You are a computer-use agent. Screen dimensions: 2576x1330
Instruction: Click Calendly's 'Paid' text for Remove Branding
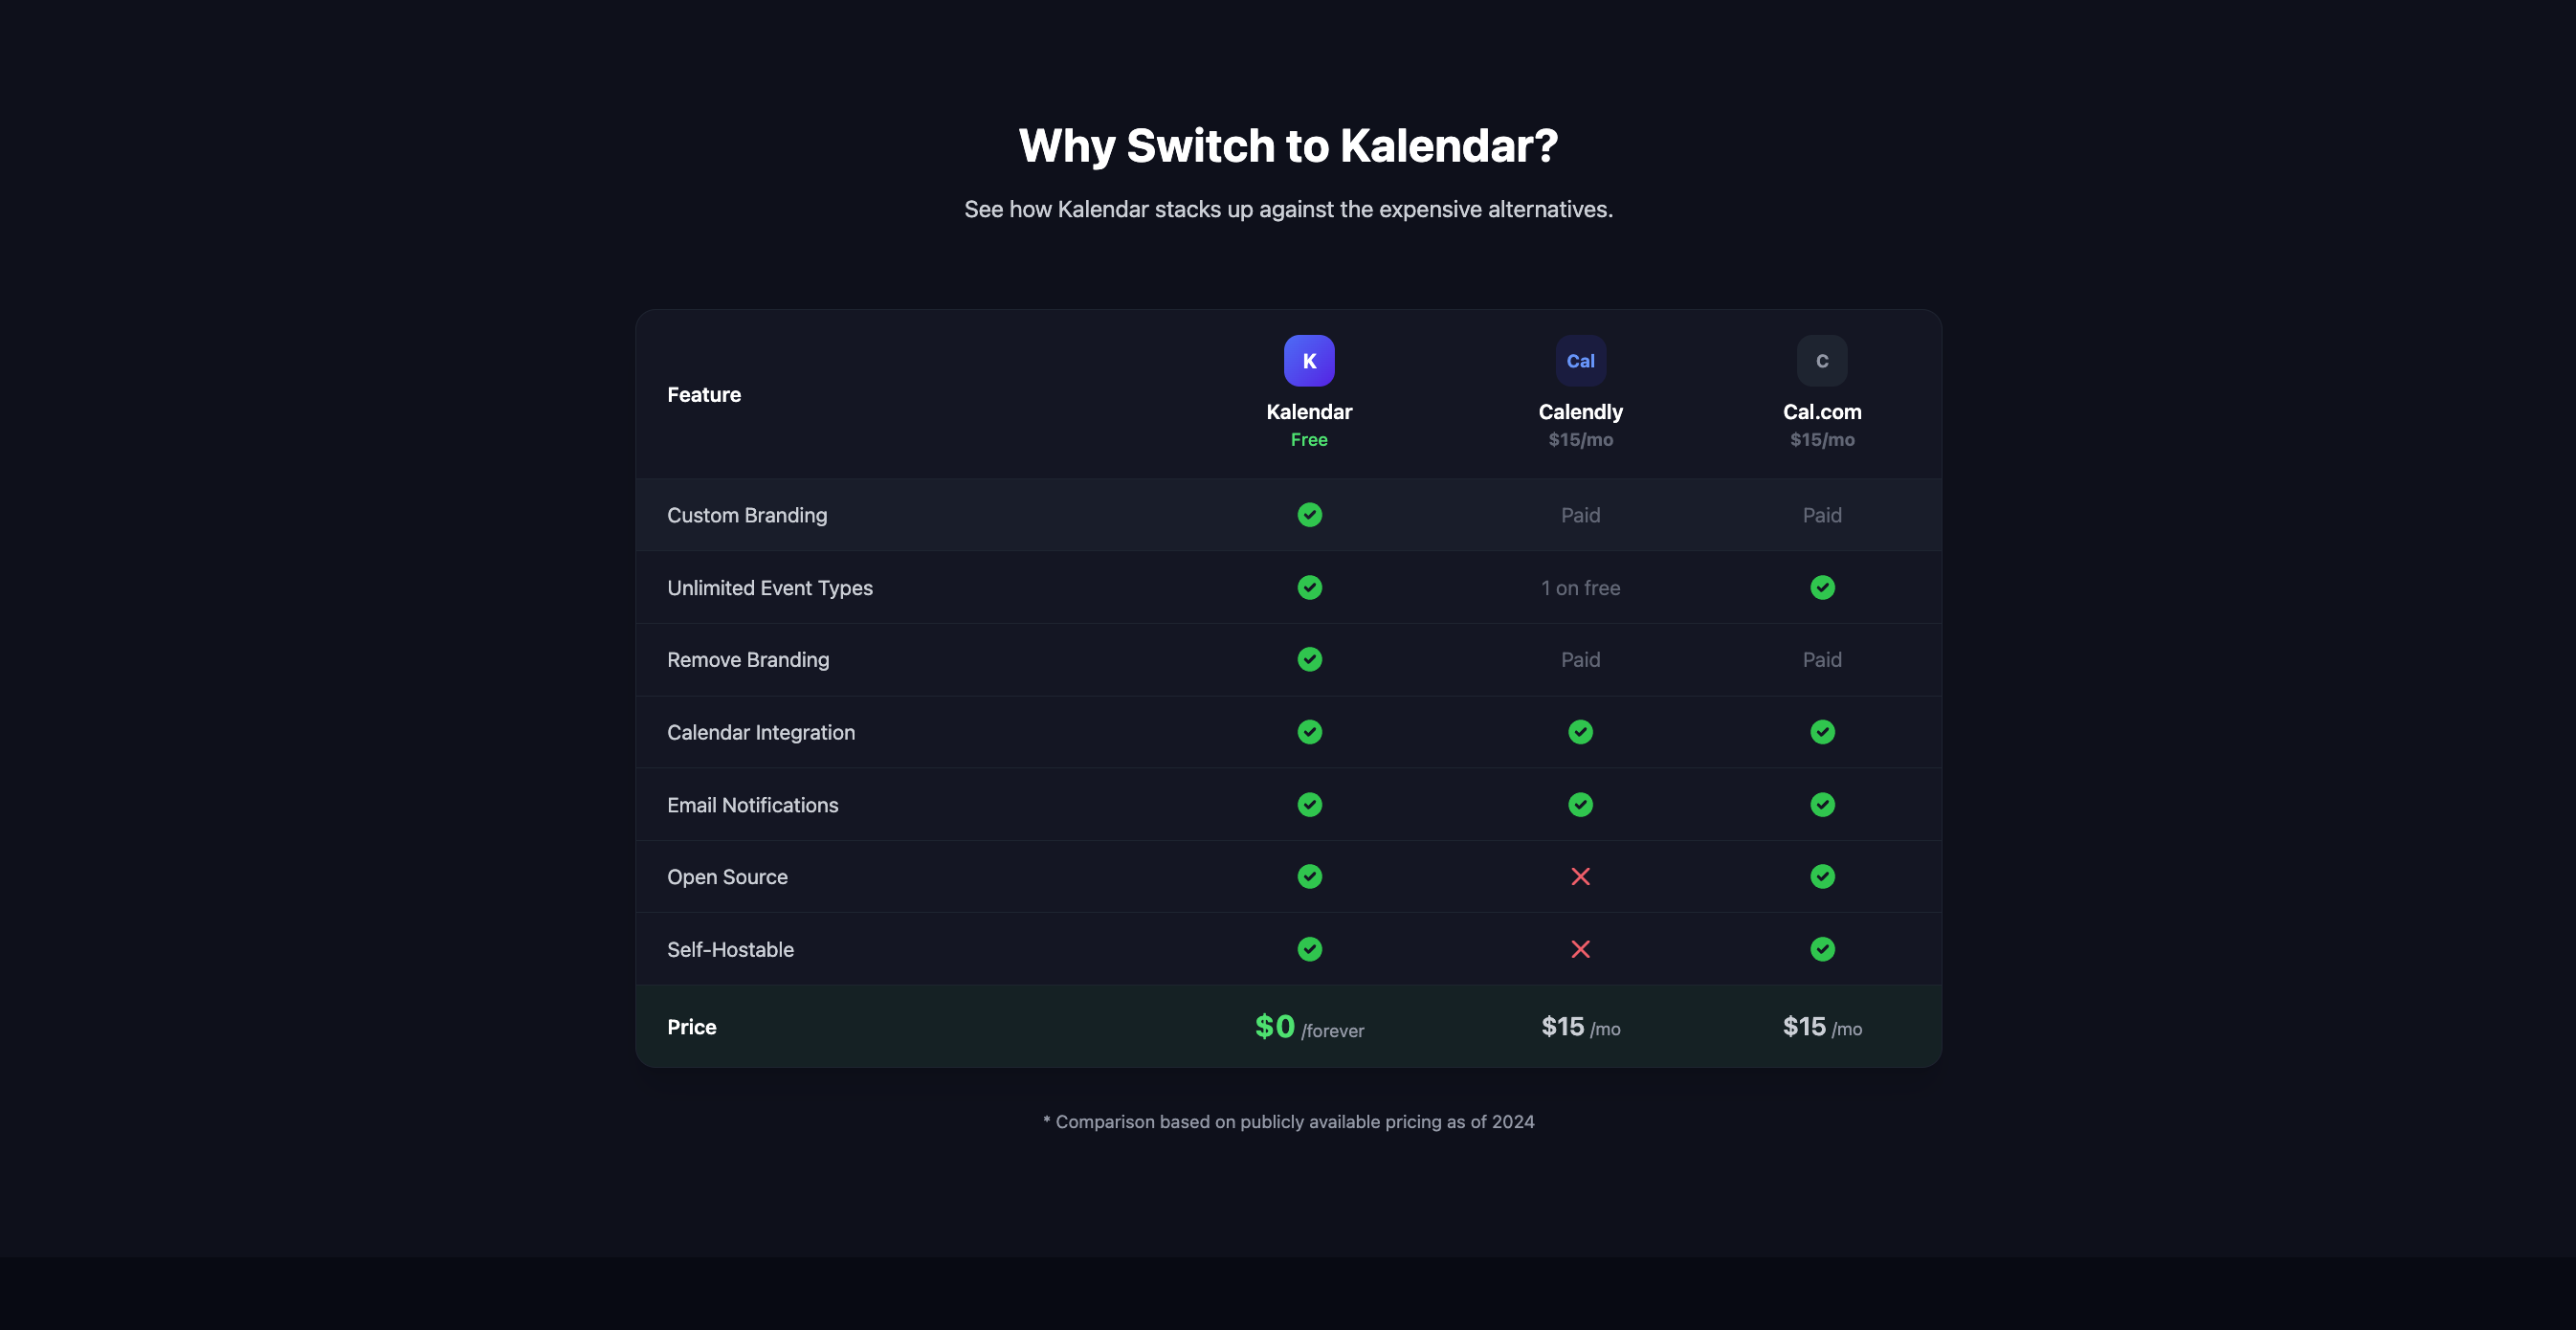coord(1580,660)
